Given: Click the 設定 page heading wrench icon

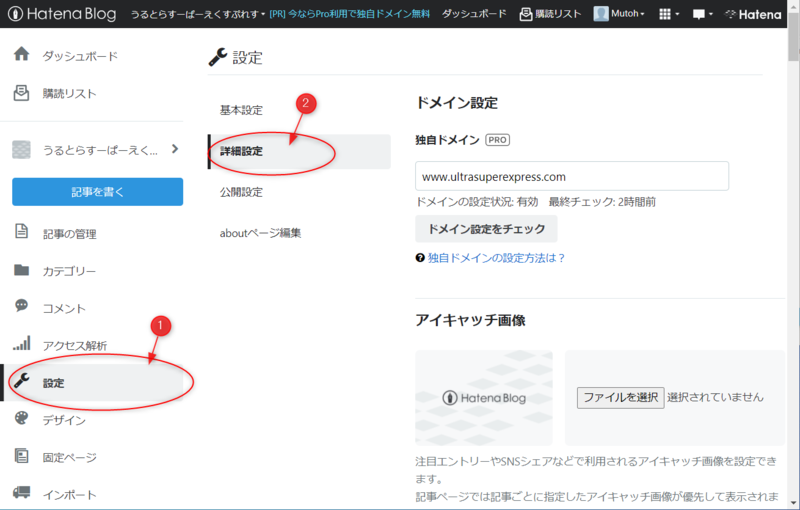Looking at the screenshot, I should click(218, 57).
